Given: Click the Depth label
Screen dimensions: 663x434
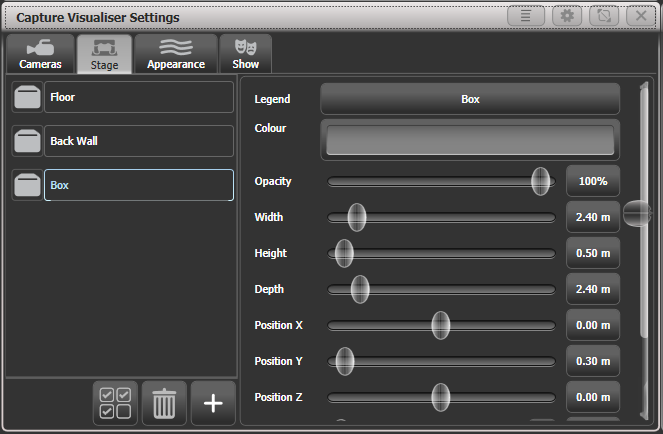Looking at the screenshot, I should (269, 289).
